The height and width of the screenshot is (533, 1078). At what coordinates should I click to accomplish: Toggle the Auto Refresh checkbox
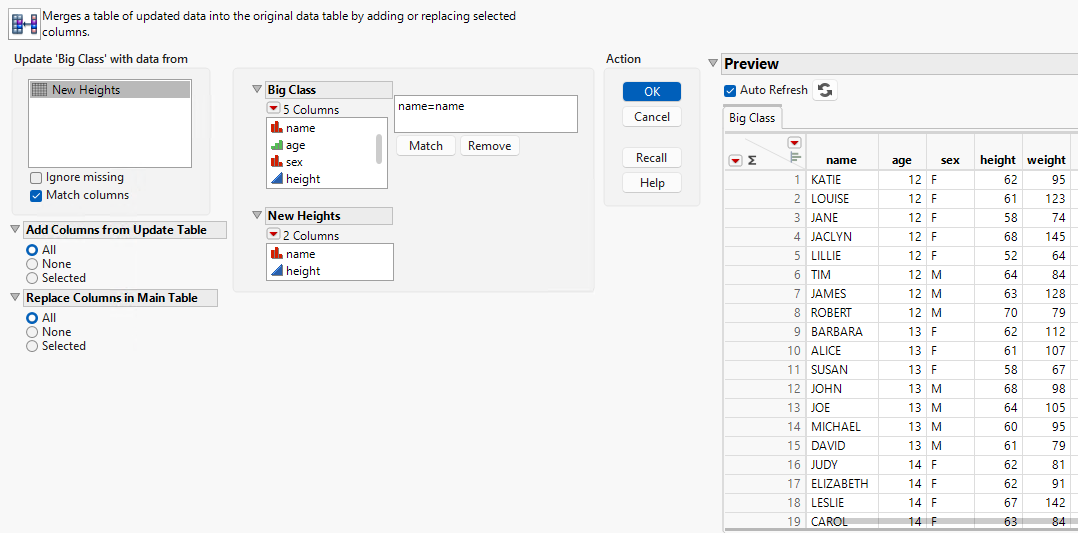[x=730, y=90]
